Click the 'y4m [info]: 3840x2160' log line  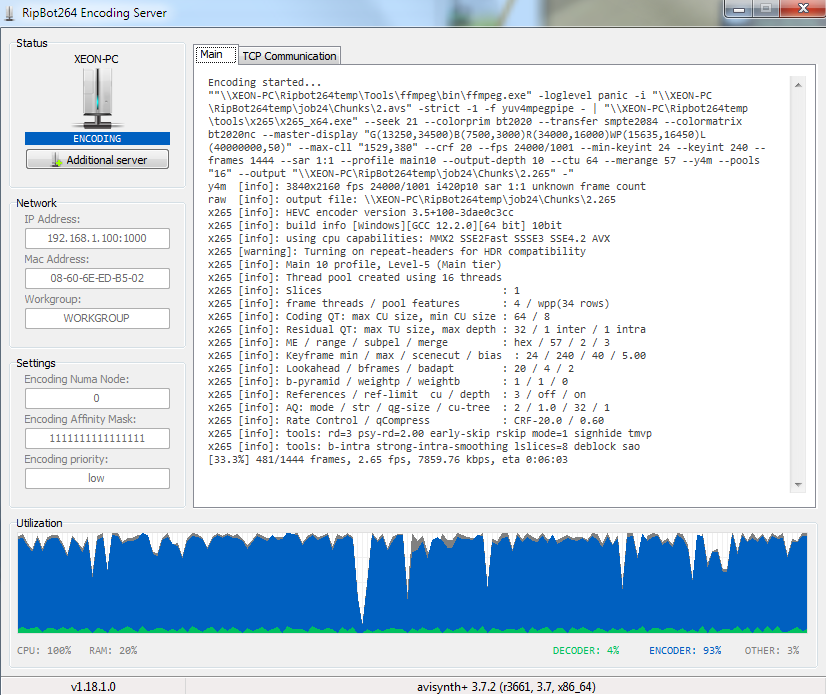pos(427,186)
